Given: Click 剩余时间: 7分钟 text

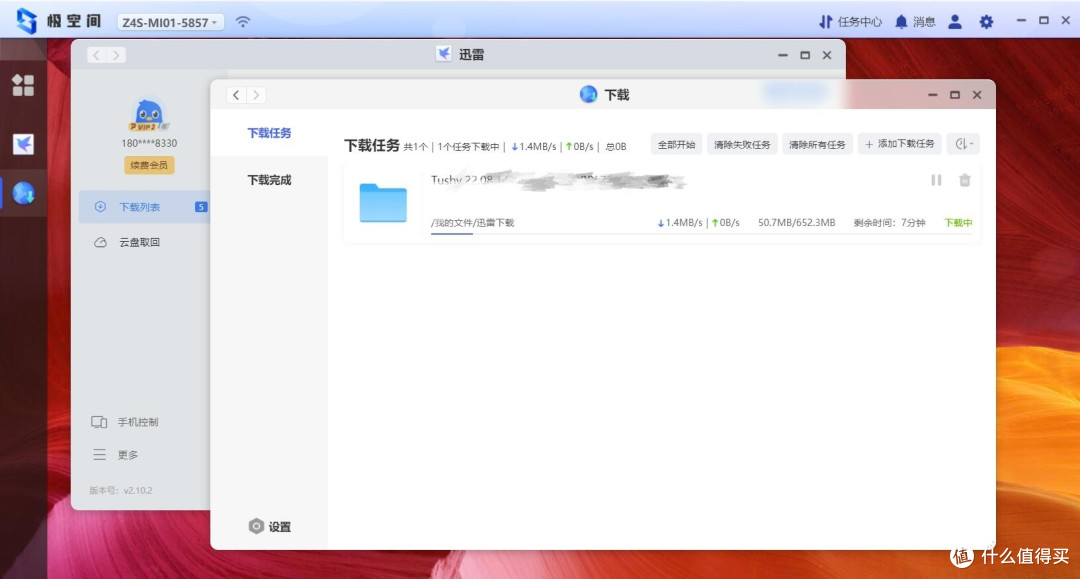Looking at the screenshot, I should click(x=889, y=223).
